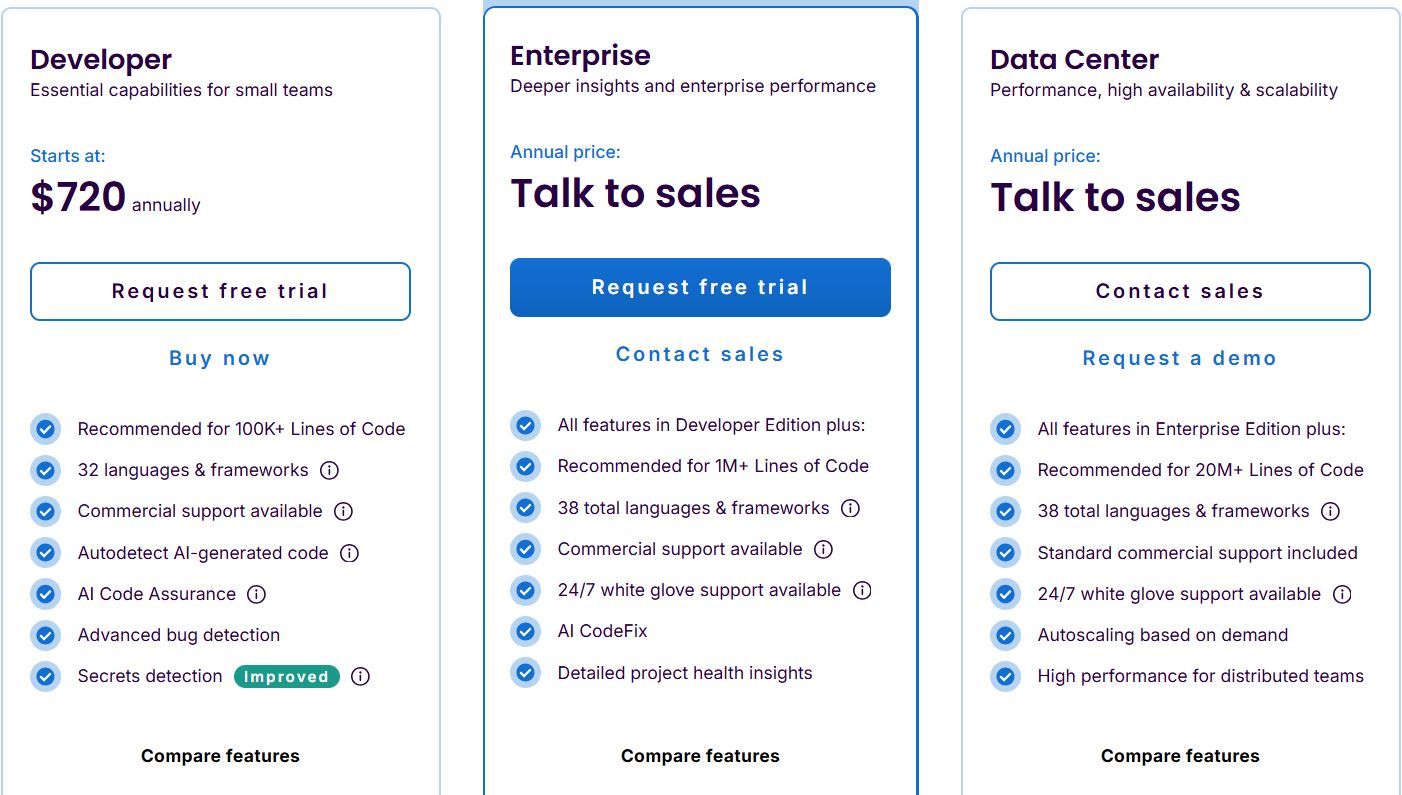The height and width of the screenshot is (795, 1402).
Task: Open Compare features under Enterprise plan
Action: click(700, 756)
